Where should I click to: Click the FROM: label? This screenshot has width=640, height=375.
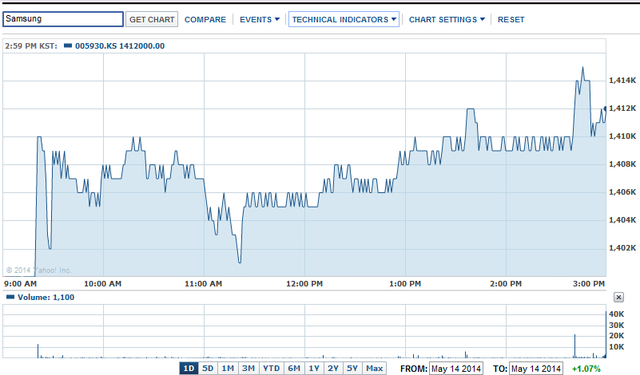point(413,369)
